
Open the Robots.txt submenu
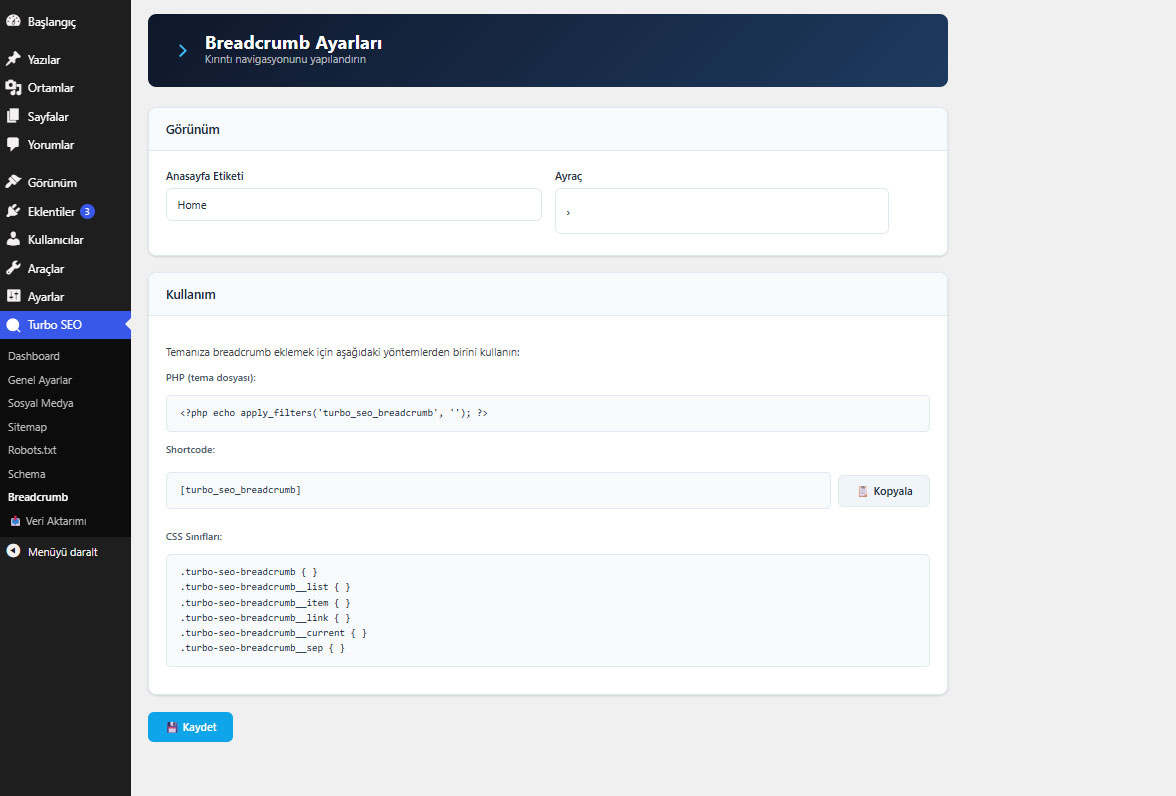[32, 450]
